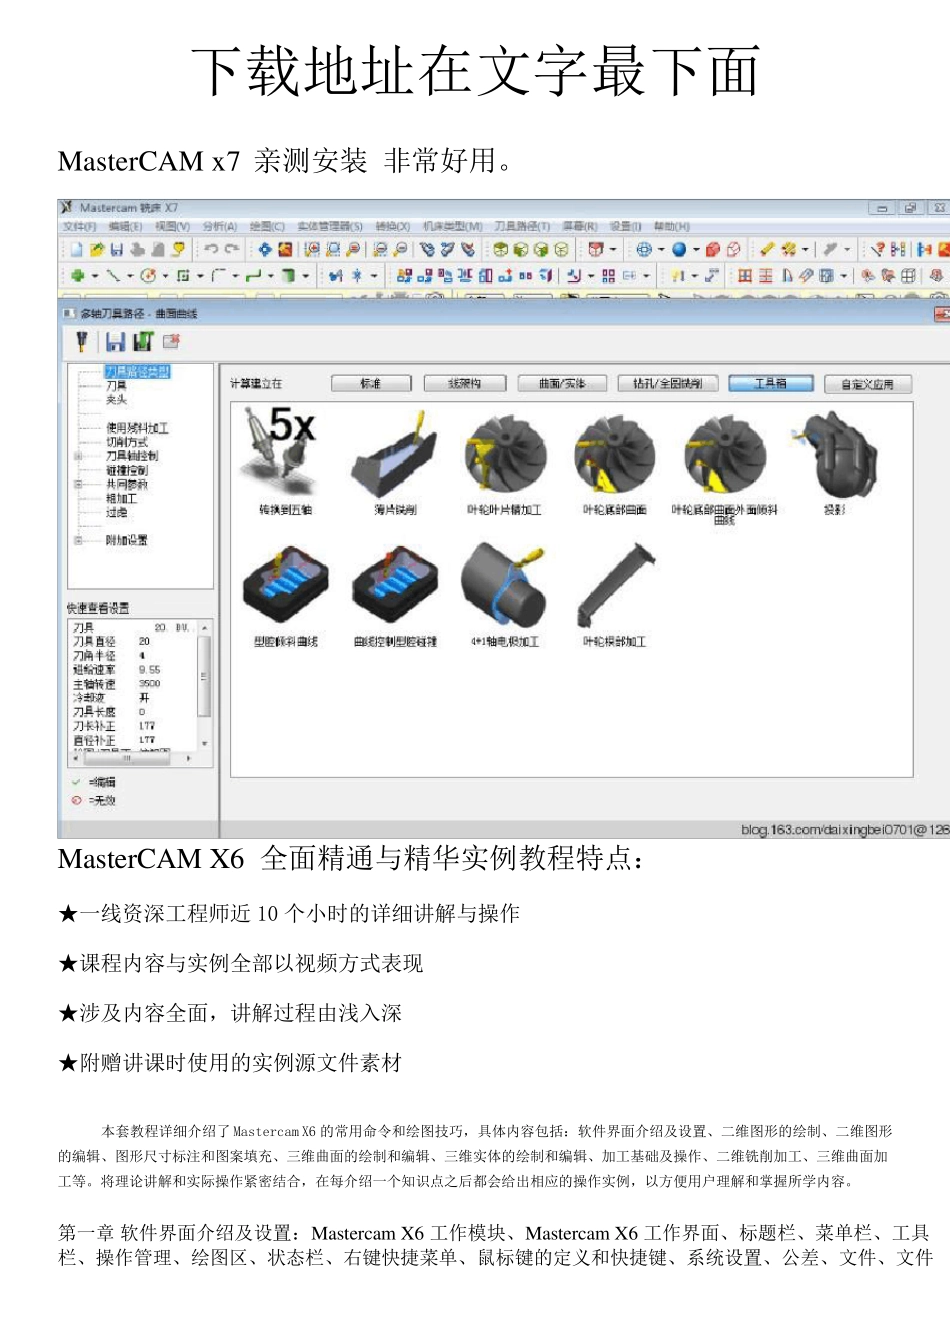Select the 夹头 tree item

[x=116, y=399]
